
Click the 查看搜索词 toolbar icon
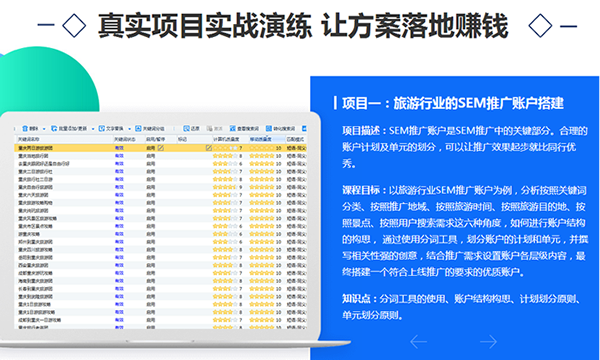pyautogui.click(x=233, y=129)
